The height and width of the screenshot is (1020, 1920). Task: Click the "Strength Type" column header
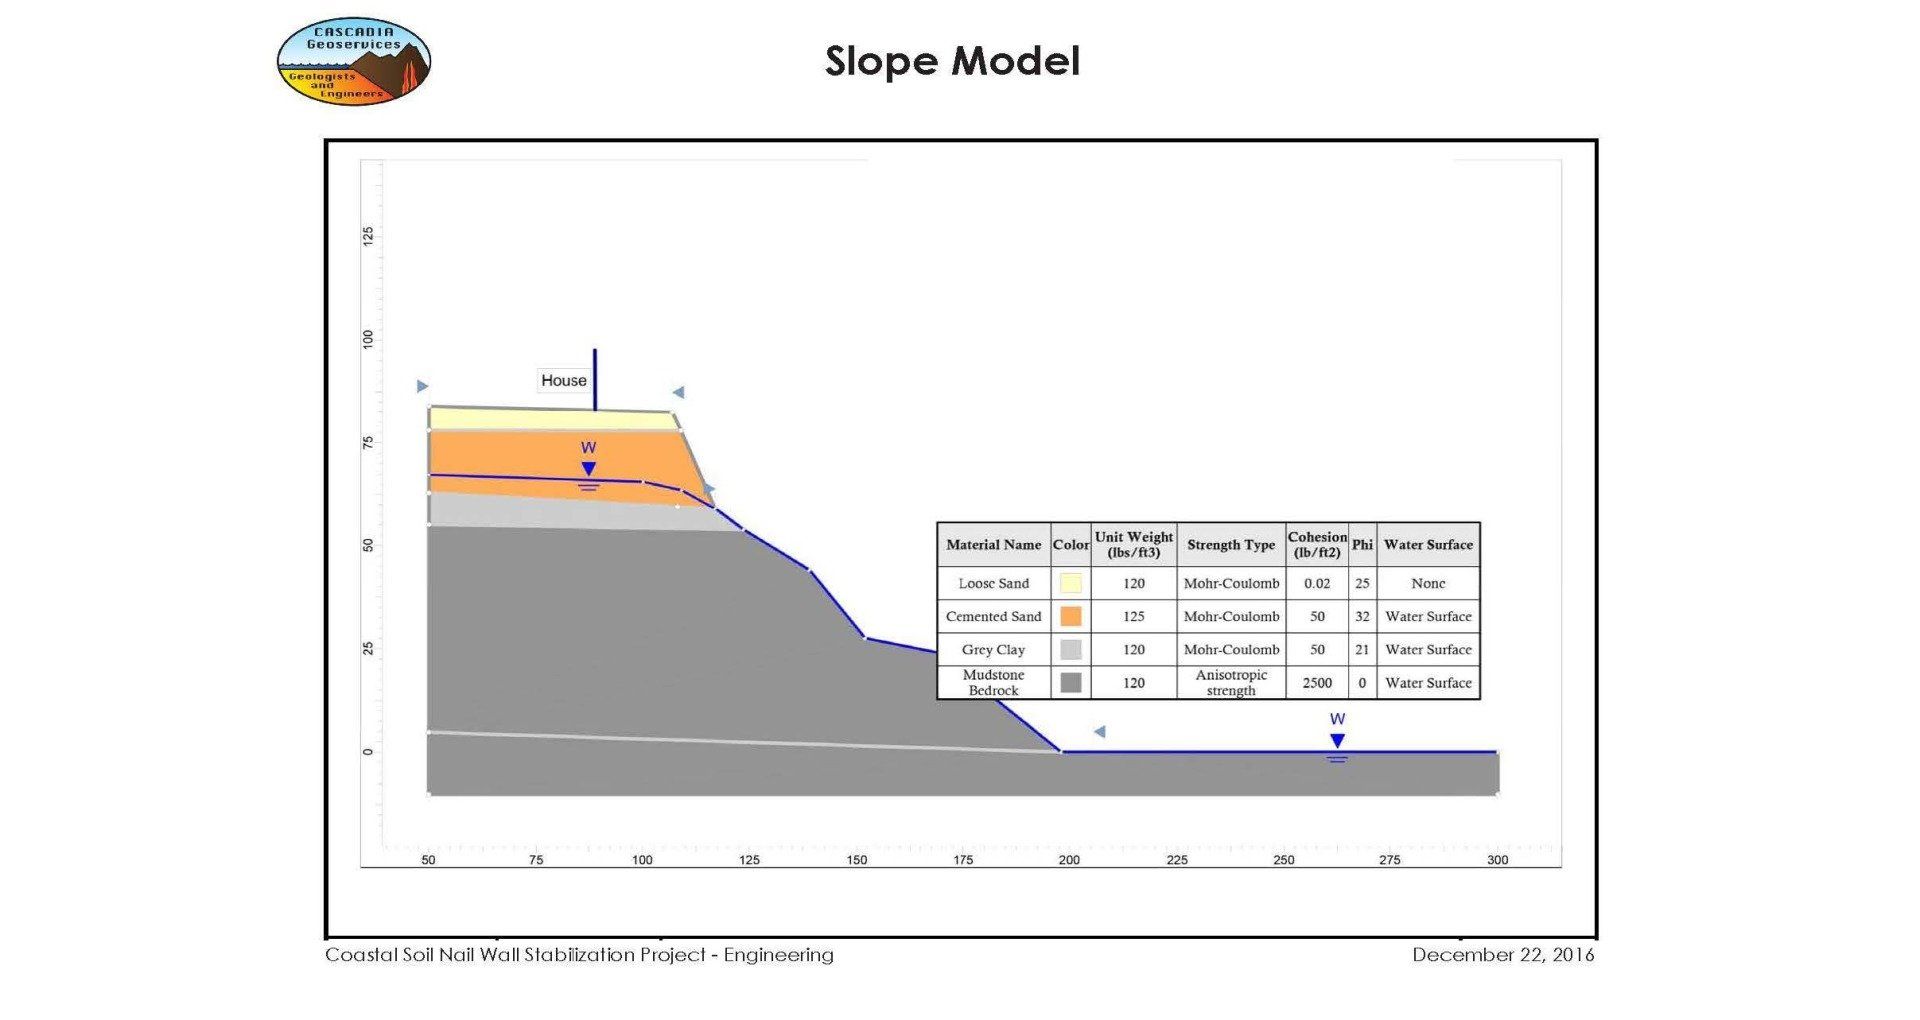coord(1231,545)
